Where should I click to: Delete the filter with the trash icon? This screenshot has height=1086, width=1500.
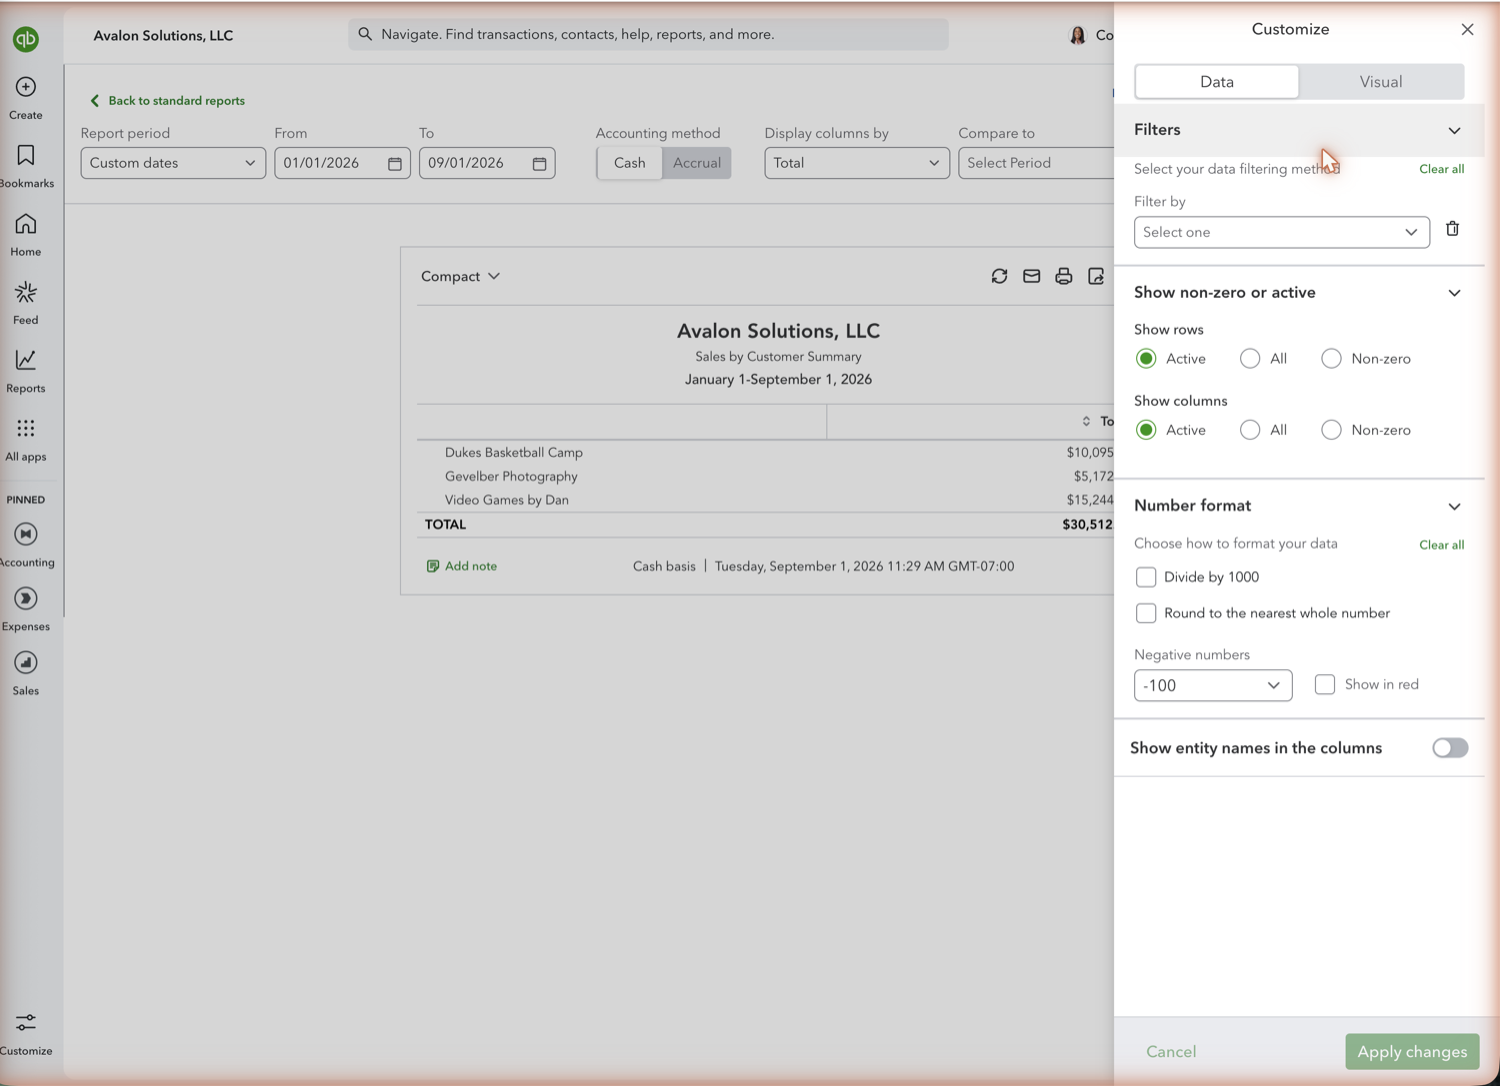tap(1453, 229)
